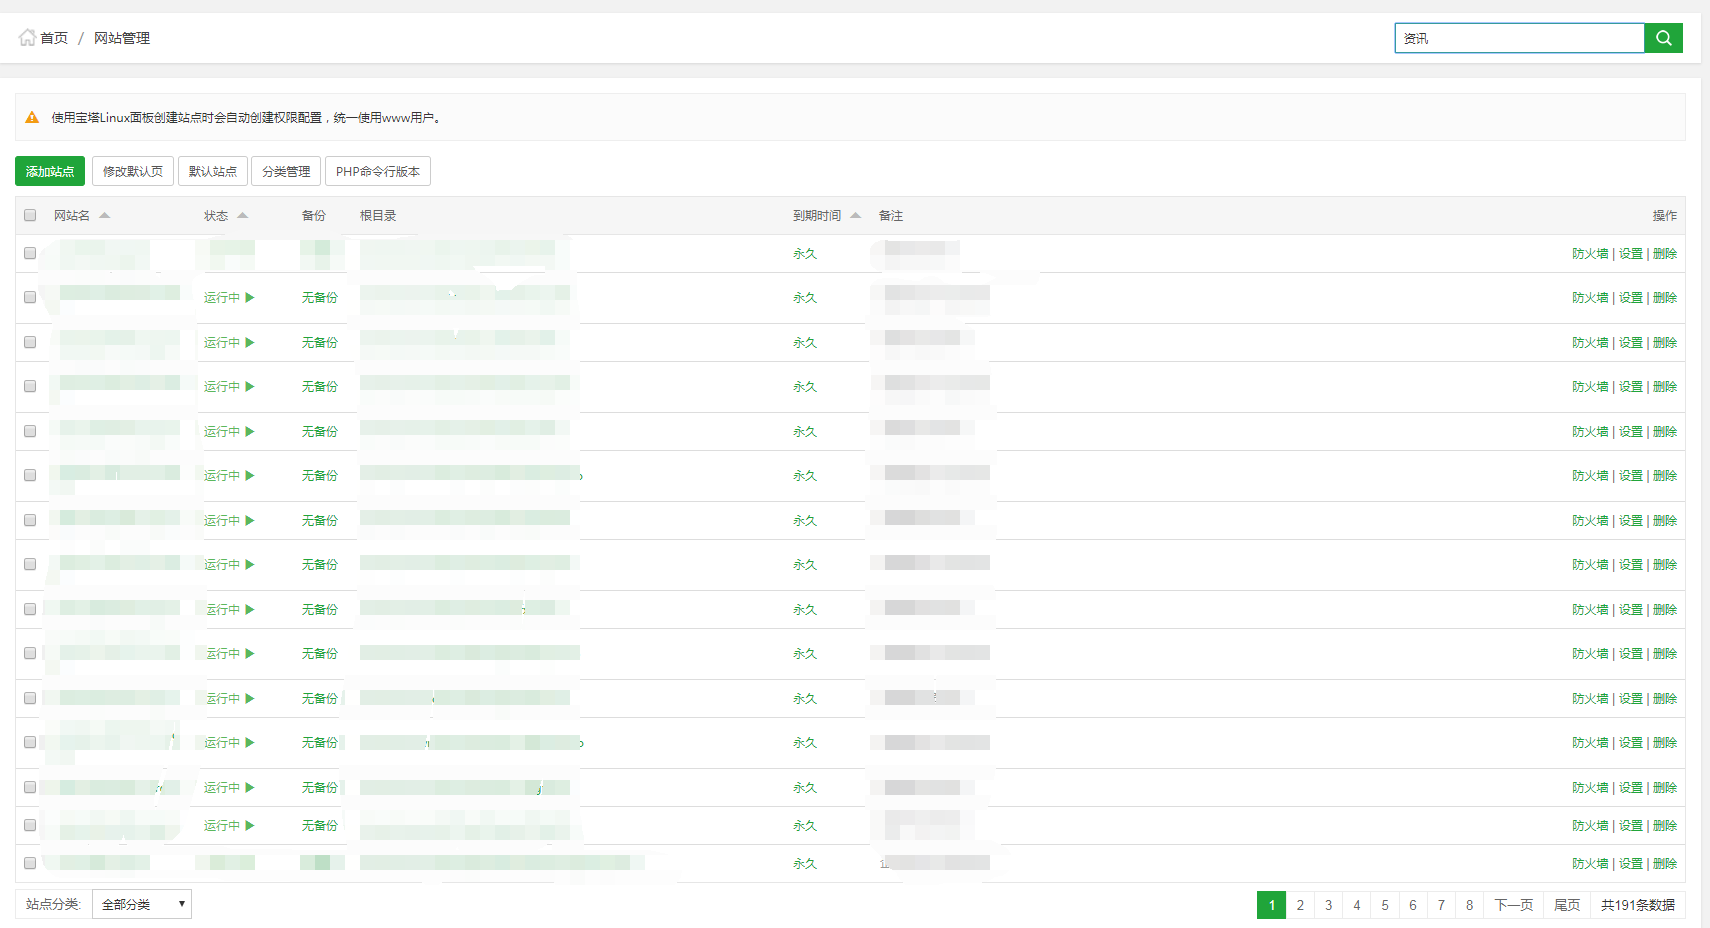Click the 网站管理 breadcrumb item
The height and width of the screenshot is (928, 1710).
pos(122,38)
